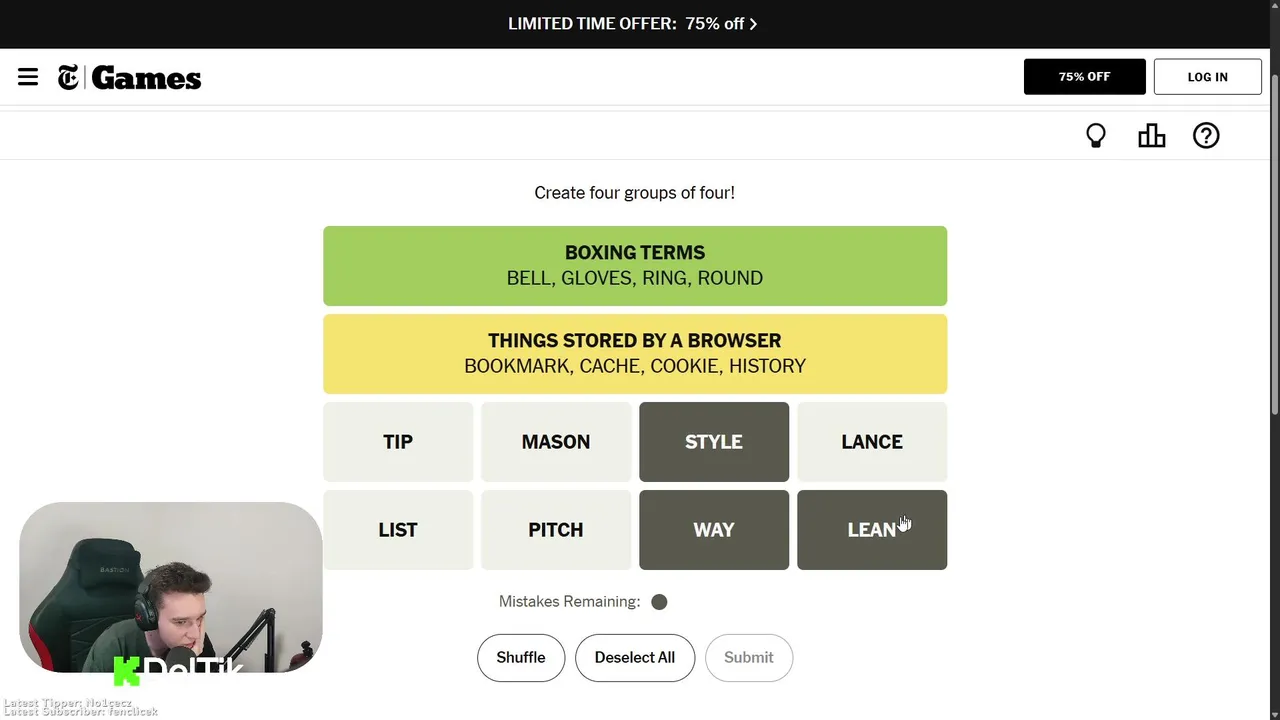This screenshot has height=720, width=1280.
Task: Click the 75% OFF black button
Action: coord(1085,77)
